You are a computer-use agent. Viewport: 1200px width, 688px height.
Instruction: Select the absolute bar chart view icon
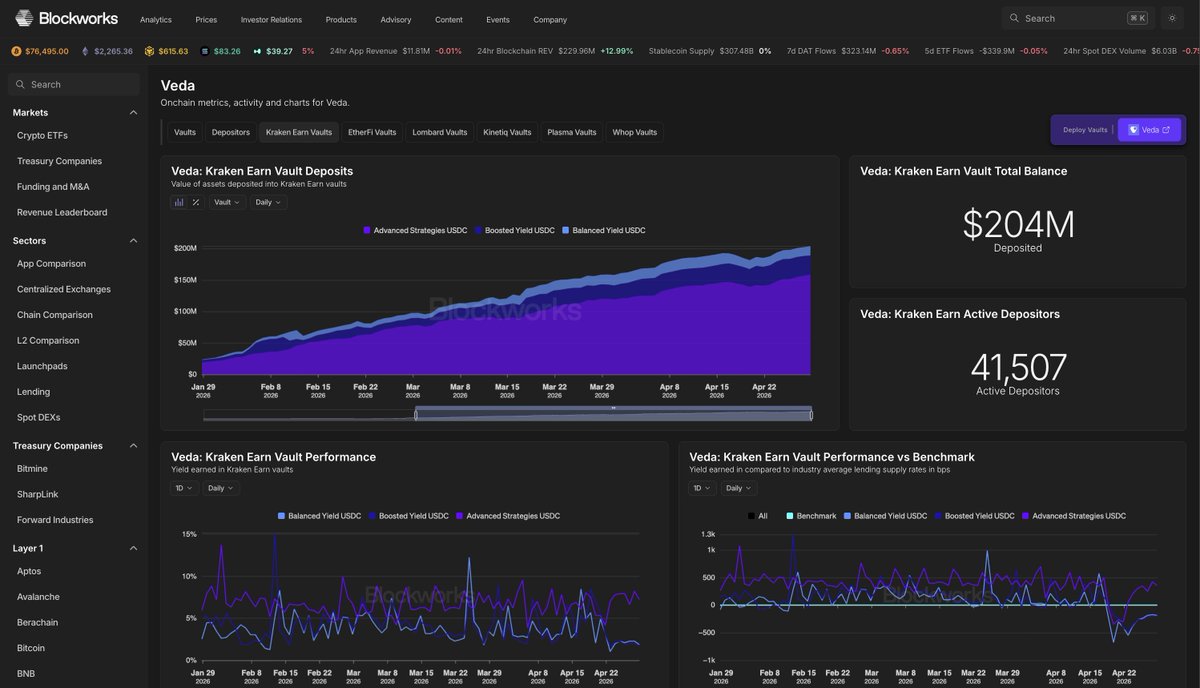[179, 202]
